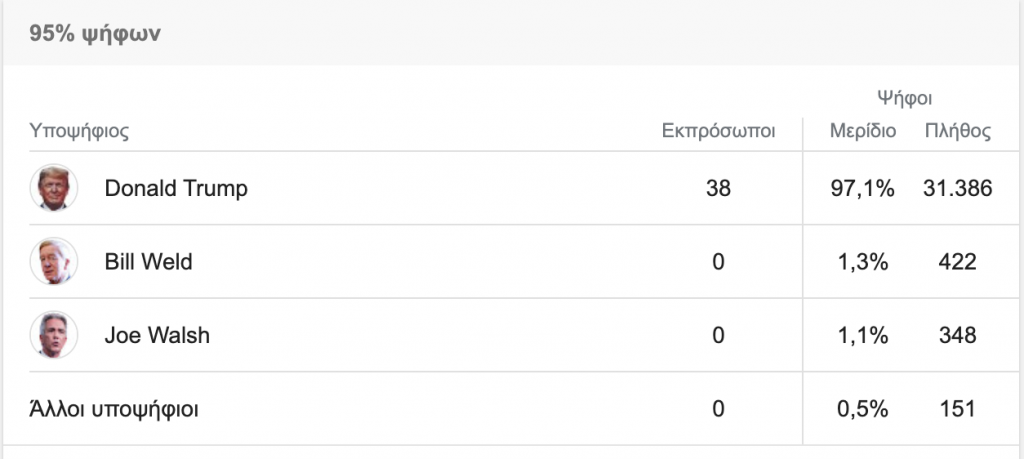Click the 151 votes for other candidates
This screenshot has width=1024, height=459.
(957, 408)
